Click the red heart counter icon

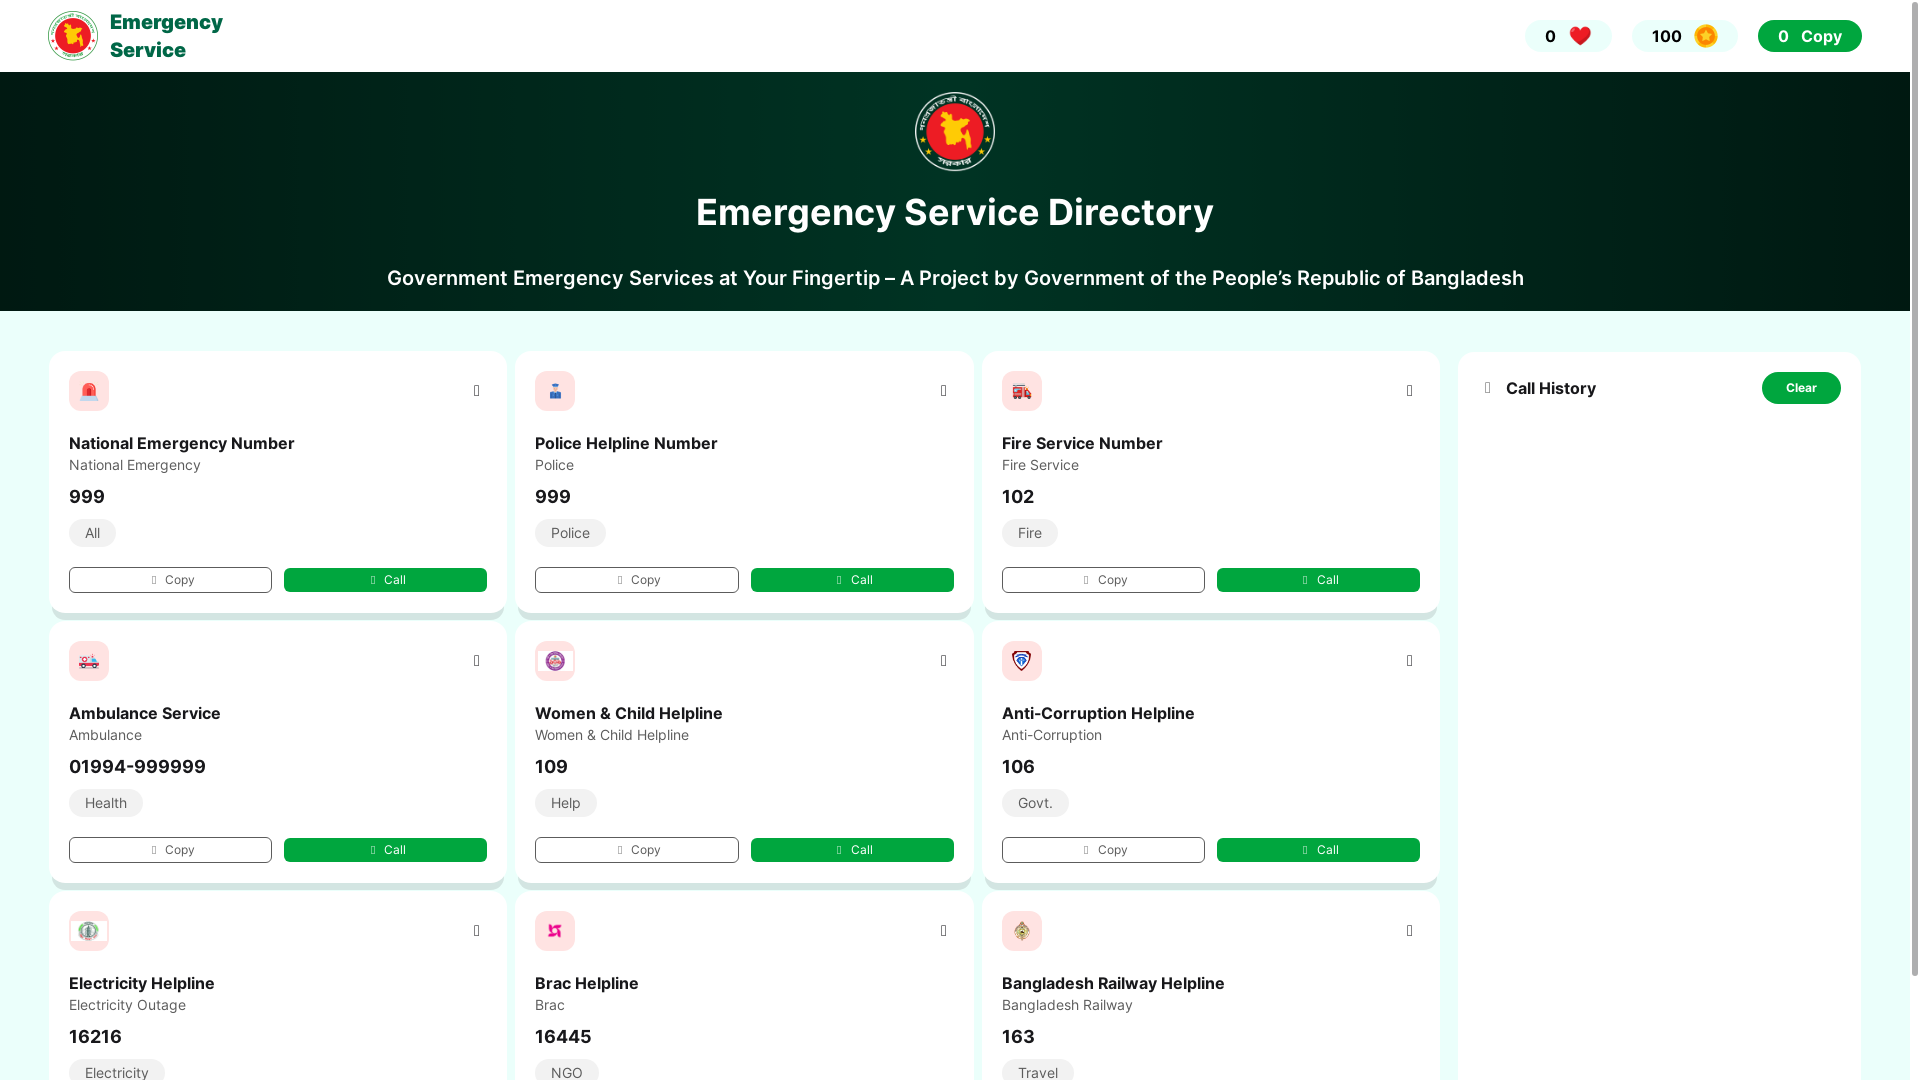(1580, 36)
